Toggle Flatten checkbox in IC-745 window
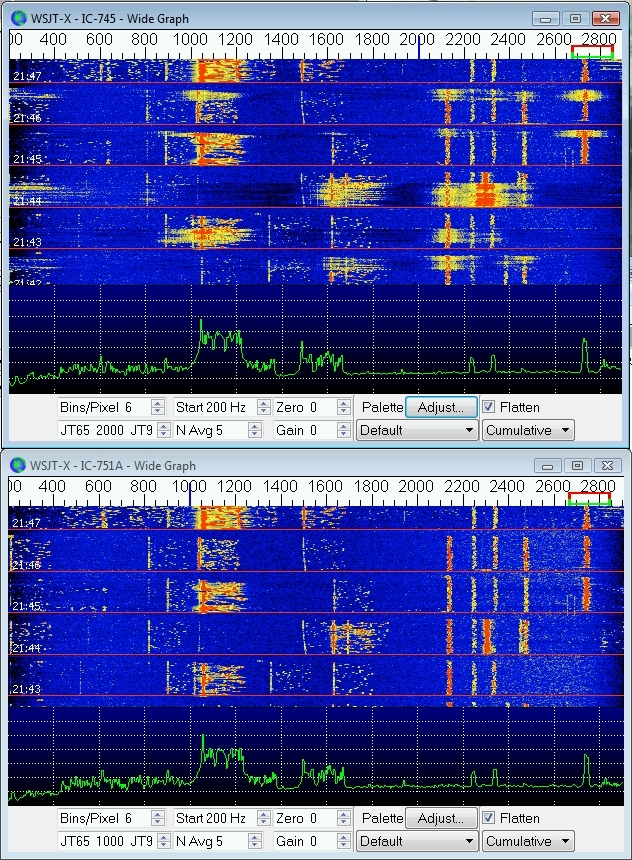Screen dimensions: 632x860 click(x=489, y=407)
